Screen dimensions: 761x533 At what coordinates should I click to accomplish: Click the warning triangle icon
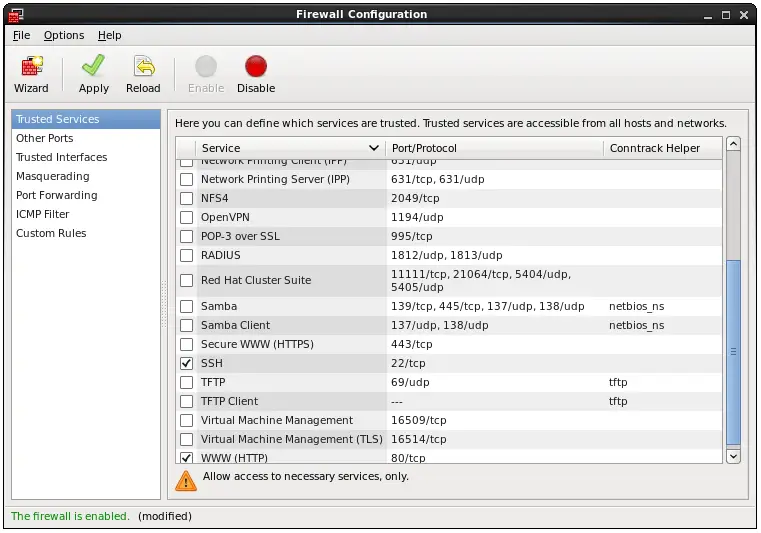point(186,481)
